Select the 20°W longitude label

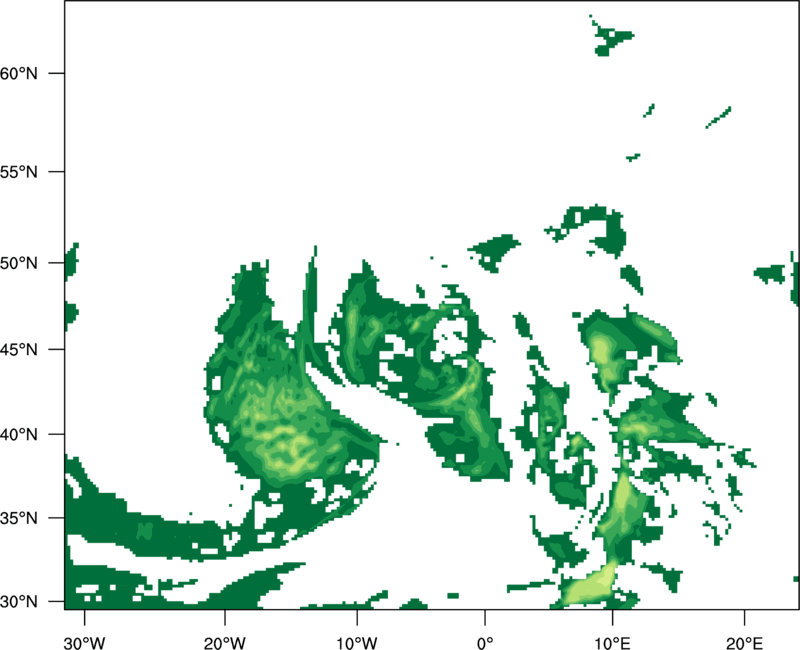224,643
